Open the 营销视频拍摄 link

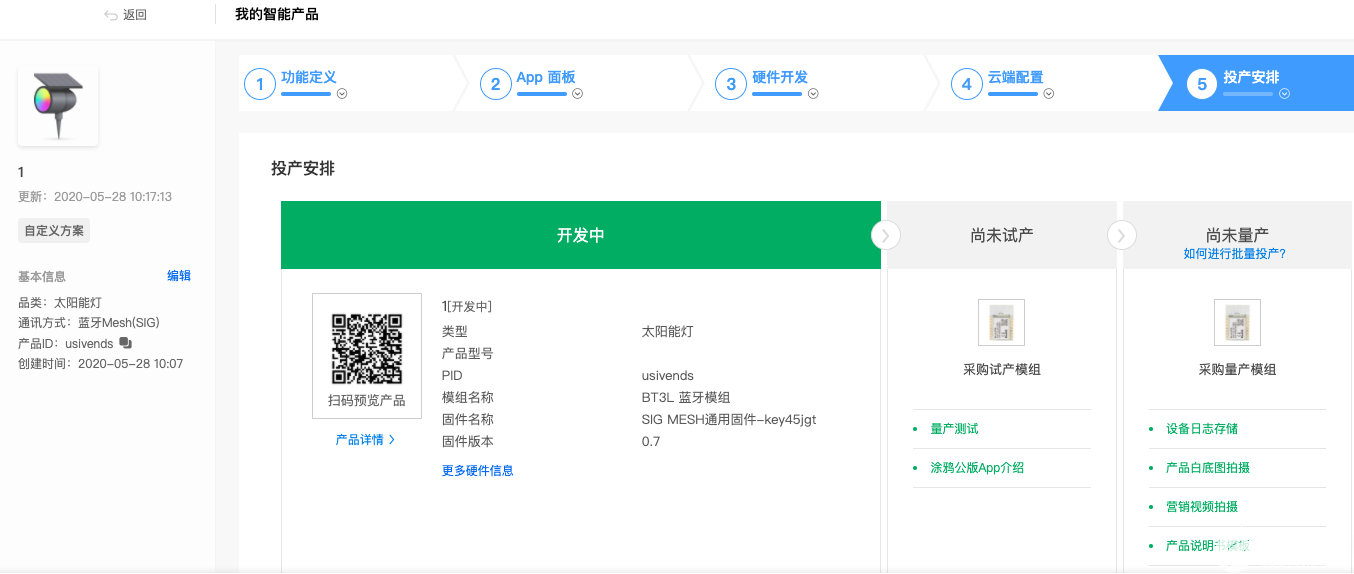[1202, 507]
